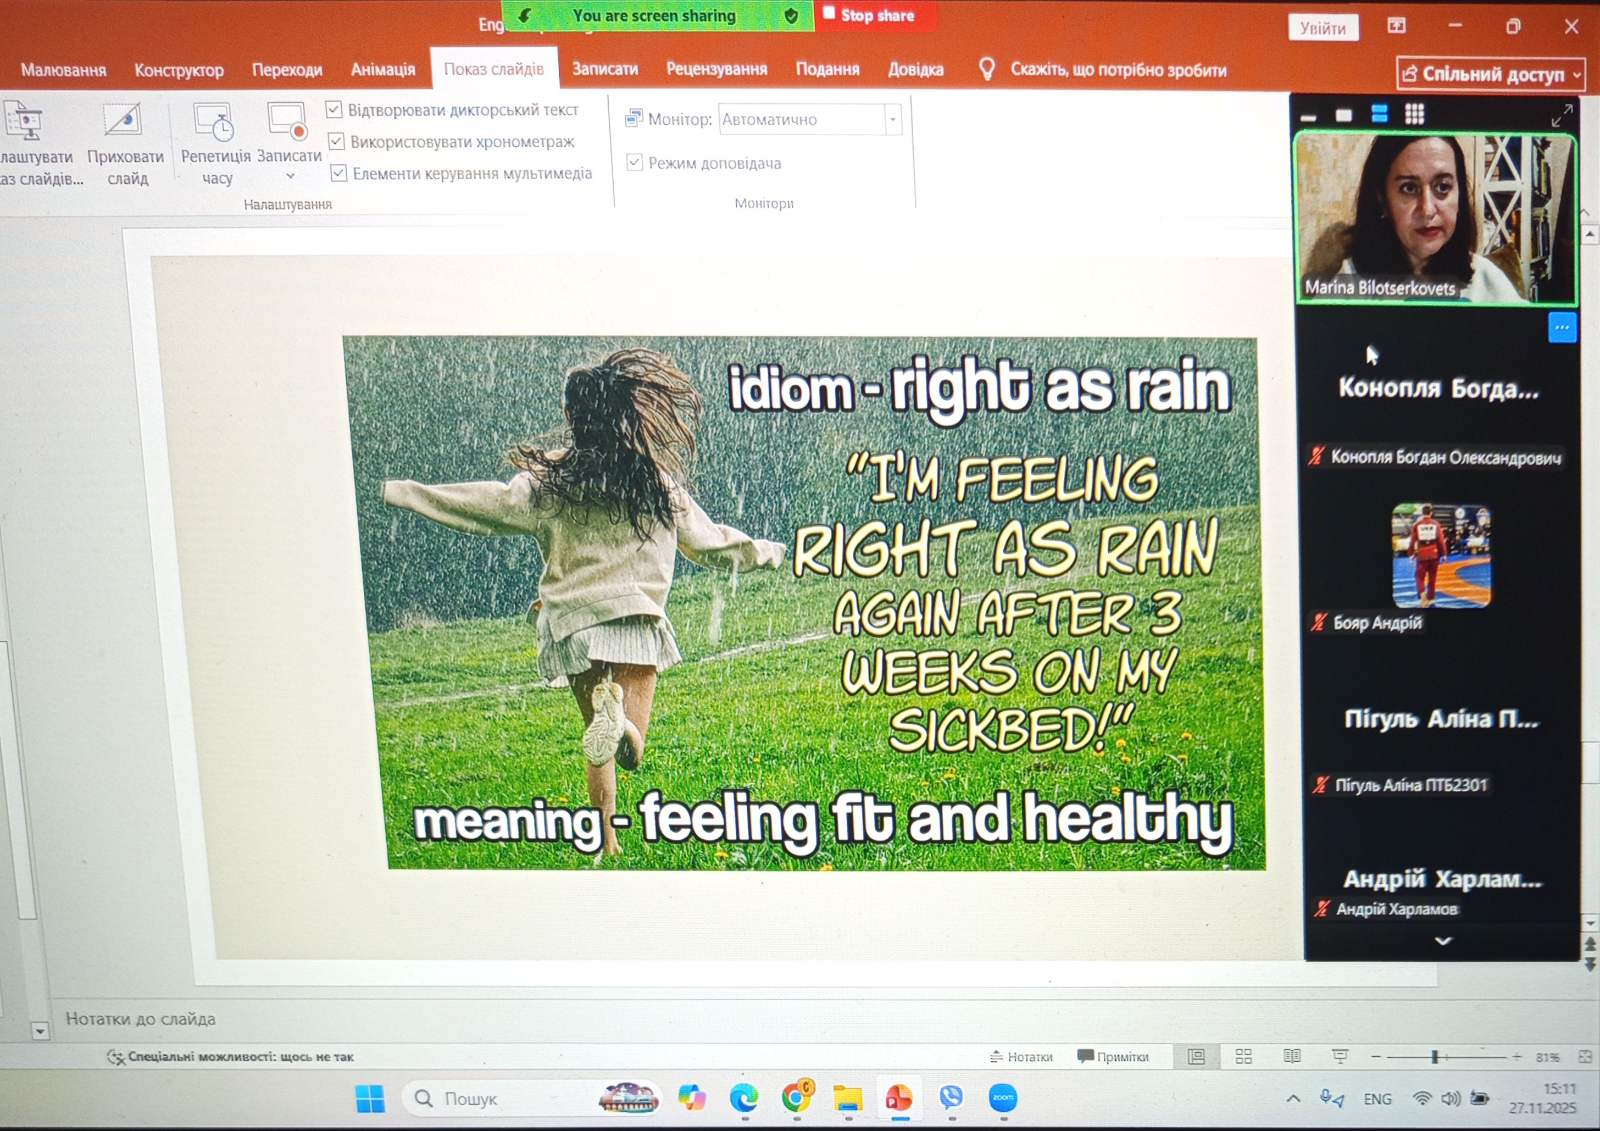
Task: Open Slide Sorter view in status bar
Action: (x=1243, y=1057)
